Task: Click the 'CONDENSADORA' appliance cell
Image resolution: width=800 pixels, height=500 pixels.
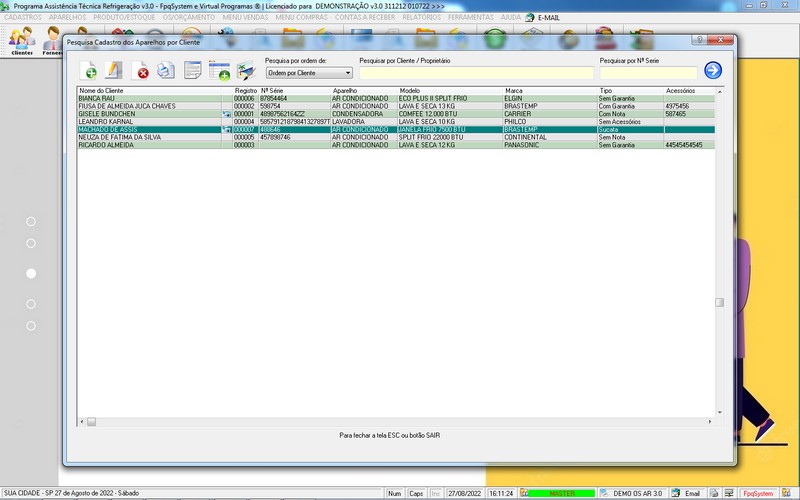Action: coord(364,114)
